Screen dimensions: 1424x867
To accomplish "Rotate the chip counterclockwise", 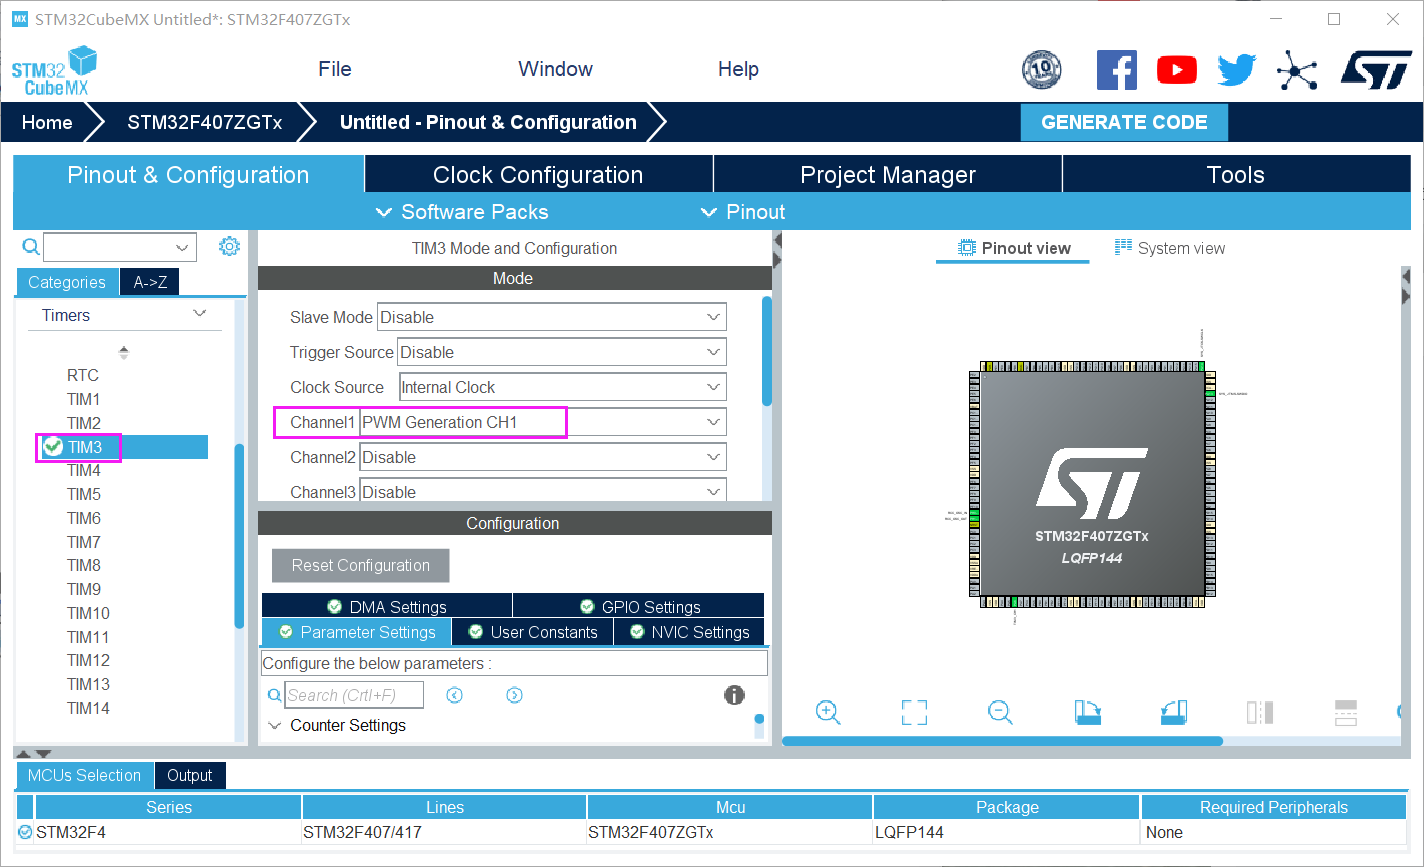I will [1174, 712].
